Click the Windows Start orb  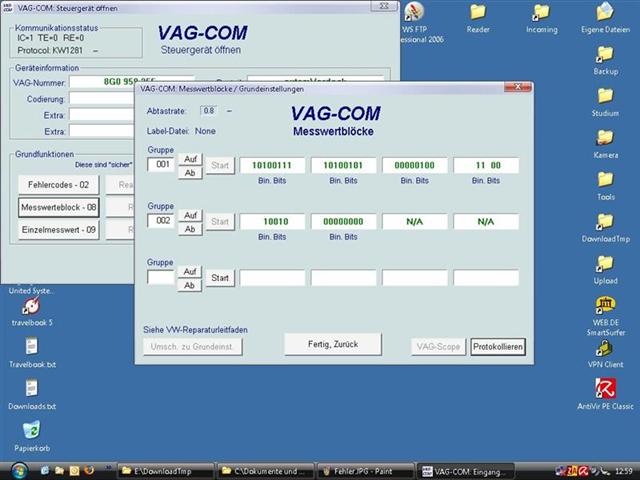(x=18, y=471)
